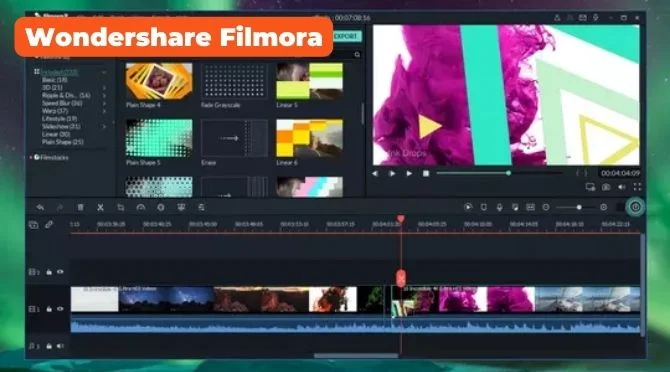
Task: Open the Speed gauge control
Action: pos(141,208)
